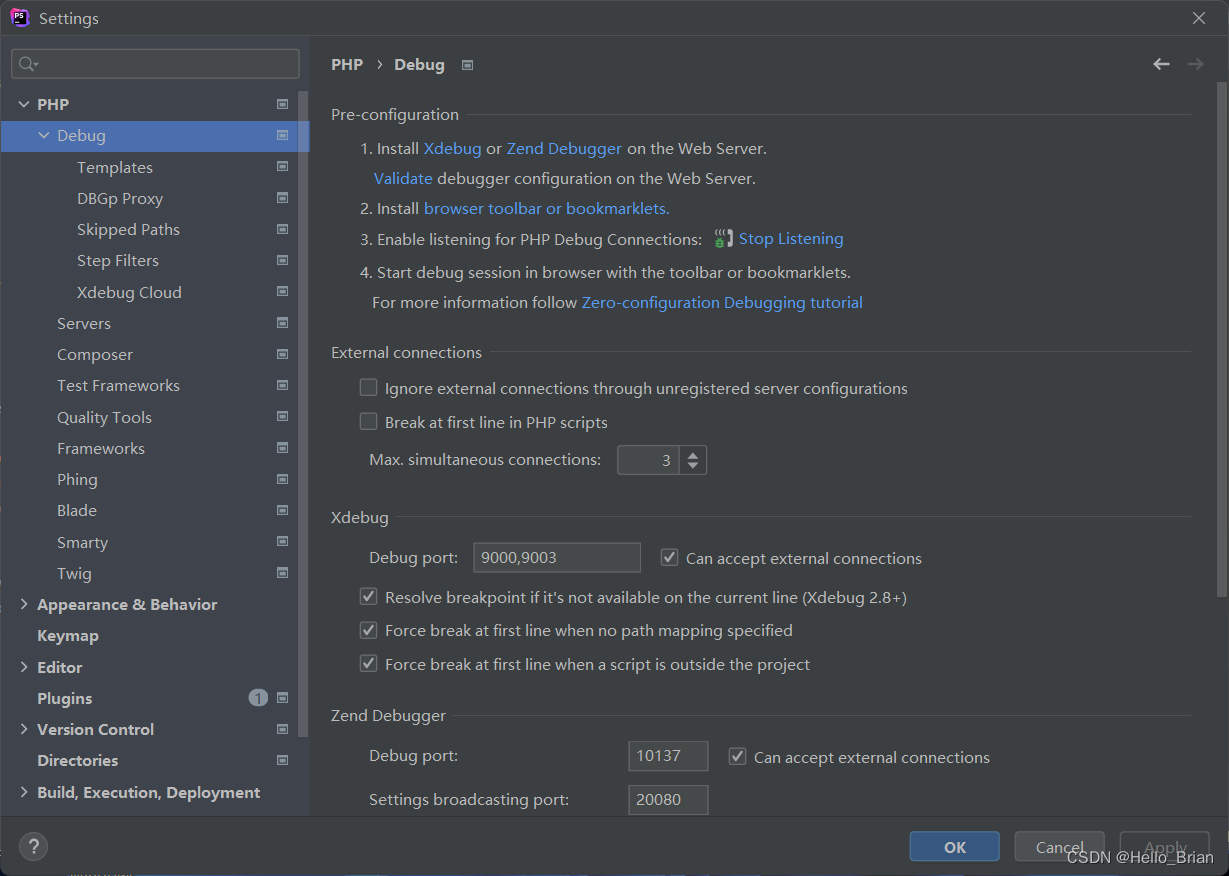The height and width of the screenshot is (876, 1229).
Task: Click the icon next to the Debug breadcrumb
Action: click(x=467, y=65)
